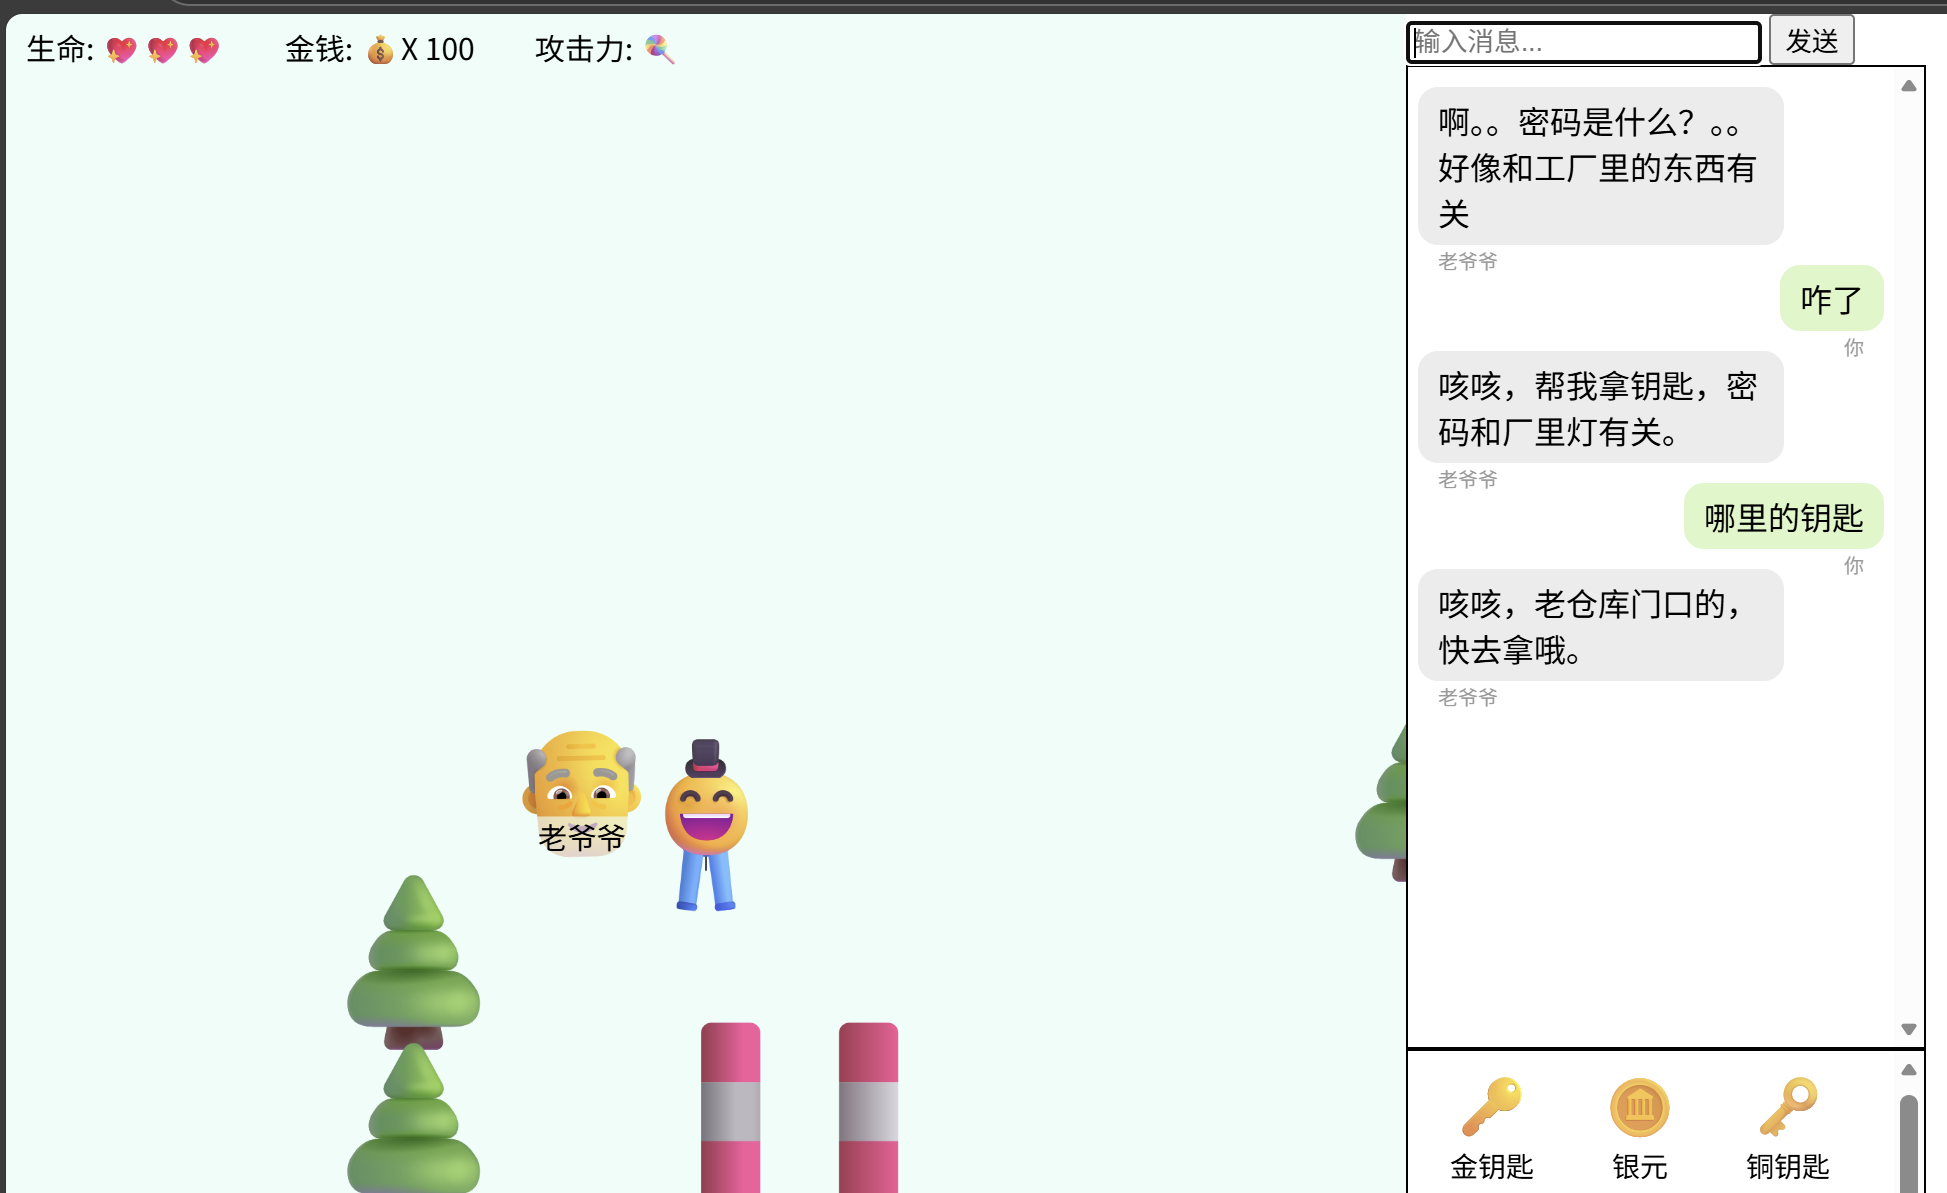This screenshot has height=1193, width=1947.
Task: Click the 哪里的钥匙 green chat bubble
Action: point(1783,517)
